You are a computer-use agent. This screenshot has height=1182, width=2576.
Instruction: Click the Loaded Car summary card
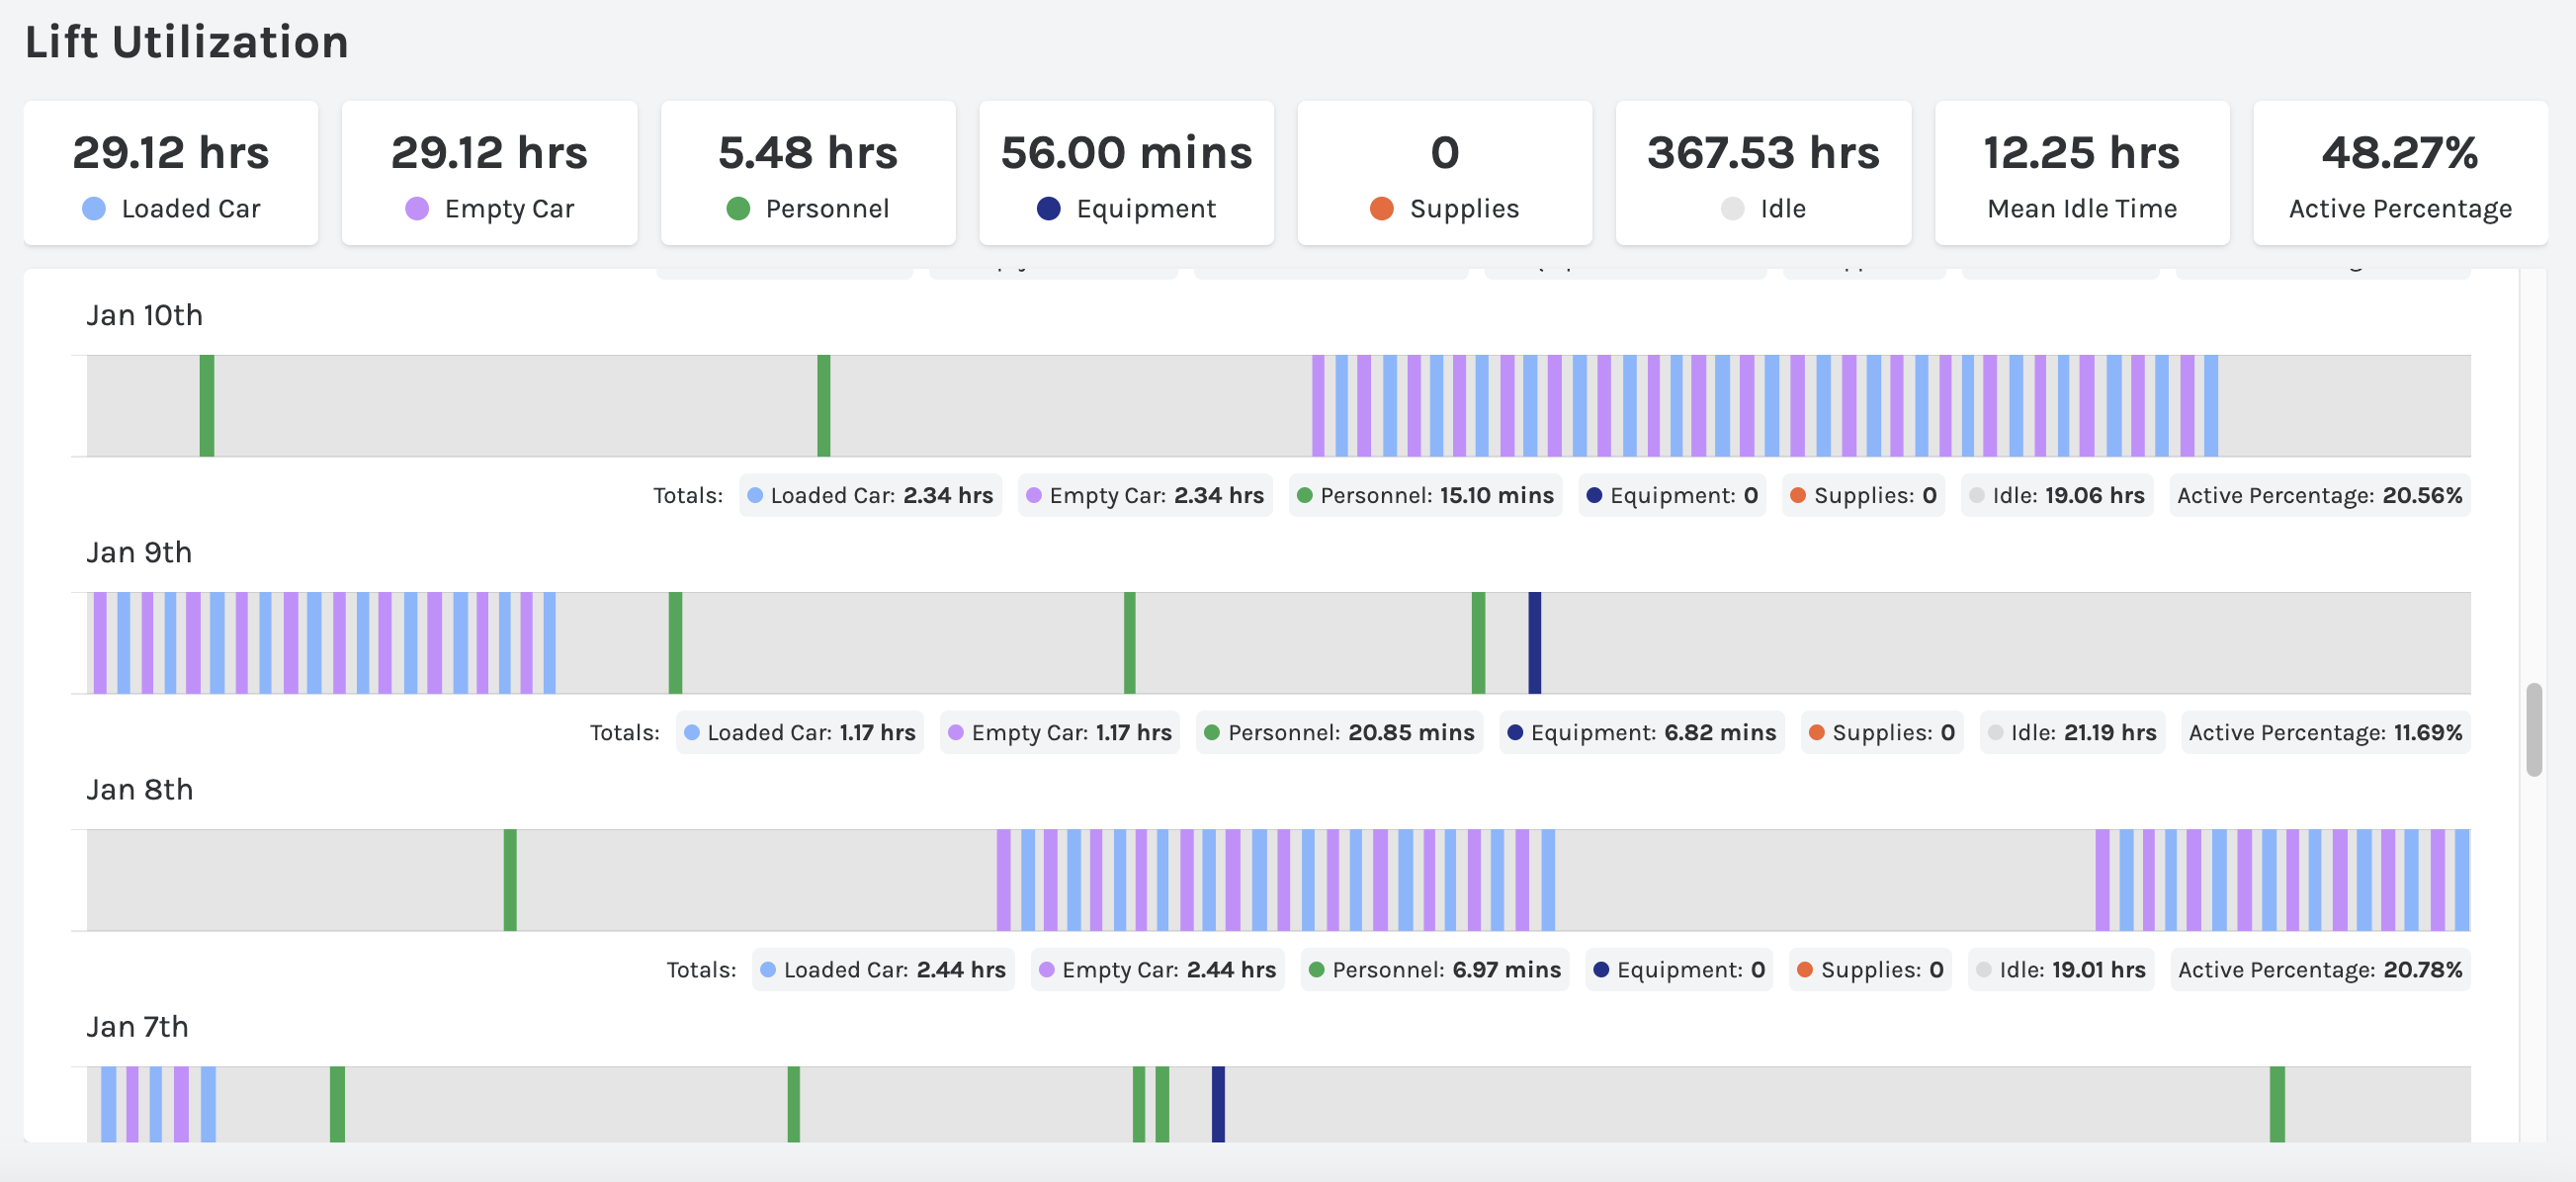click(x=171, y=173)
